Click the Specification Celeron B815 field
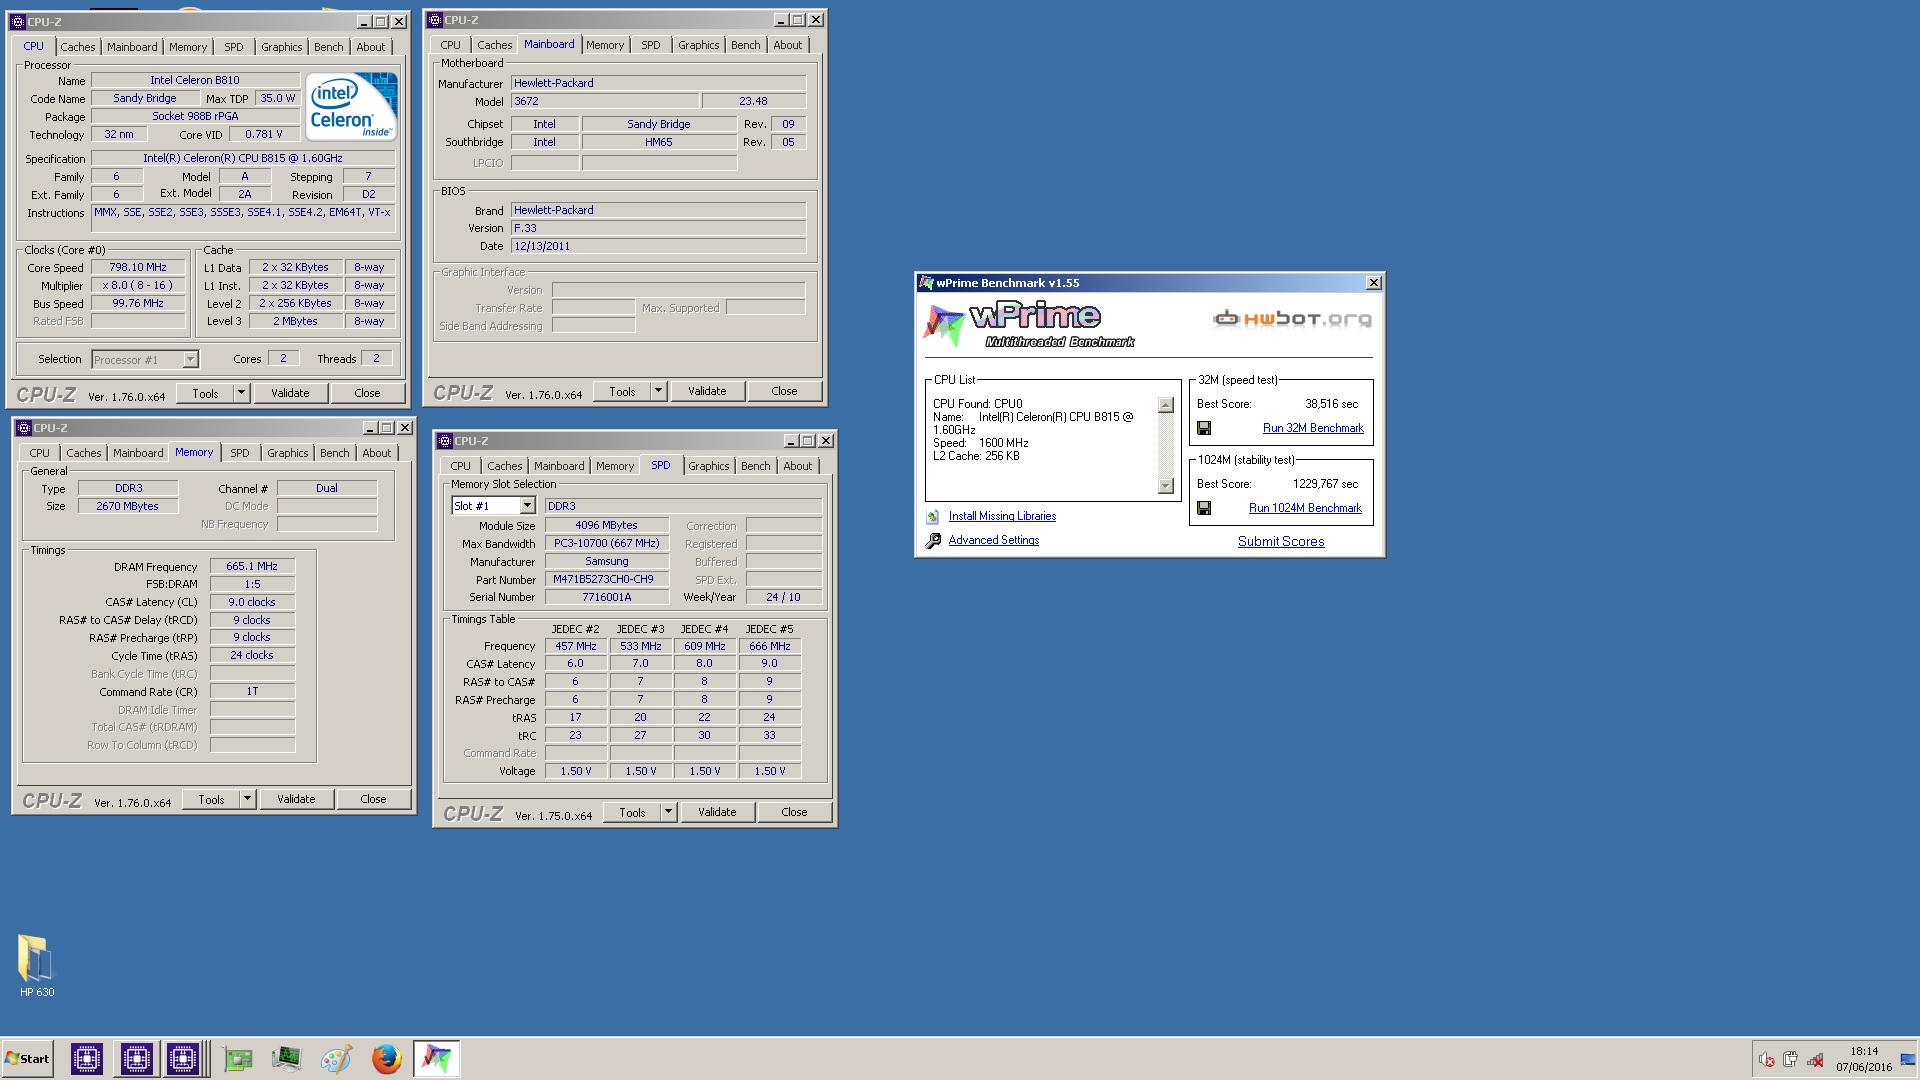Screen dimensions: 1920x1080 click(243, 158)
